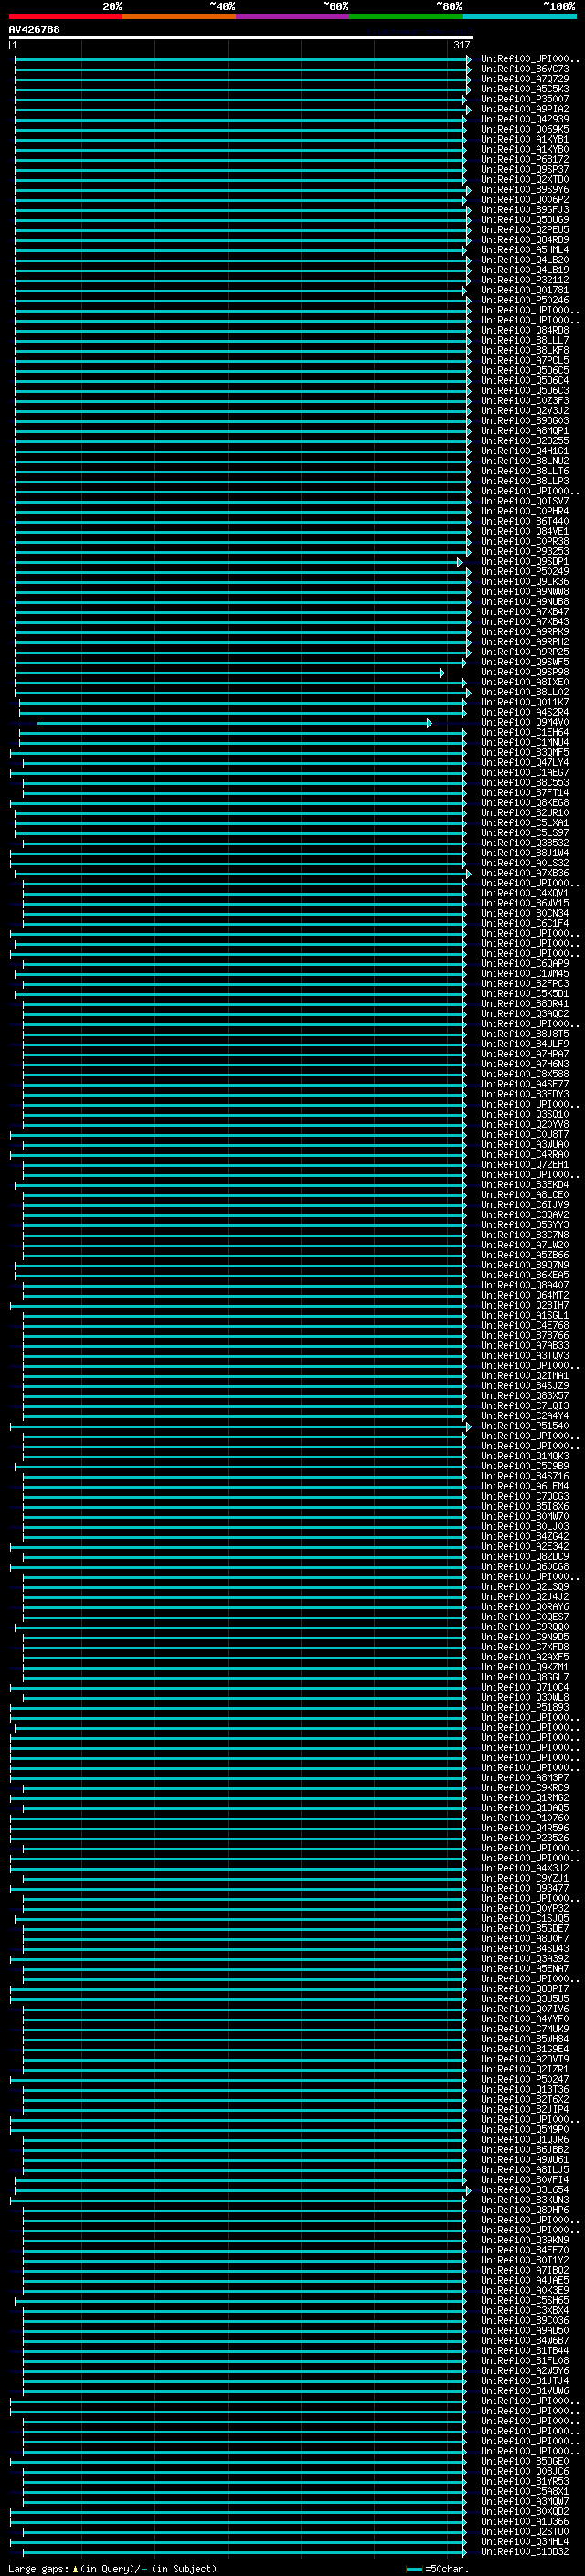Click the white query sequence ruler bar
585x2576 pixels.
tap(241, 37)
